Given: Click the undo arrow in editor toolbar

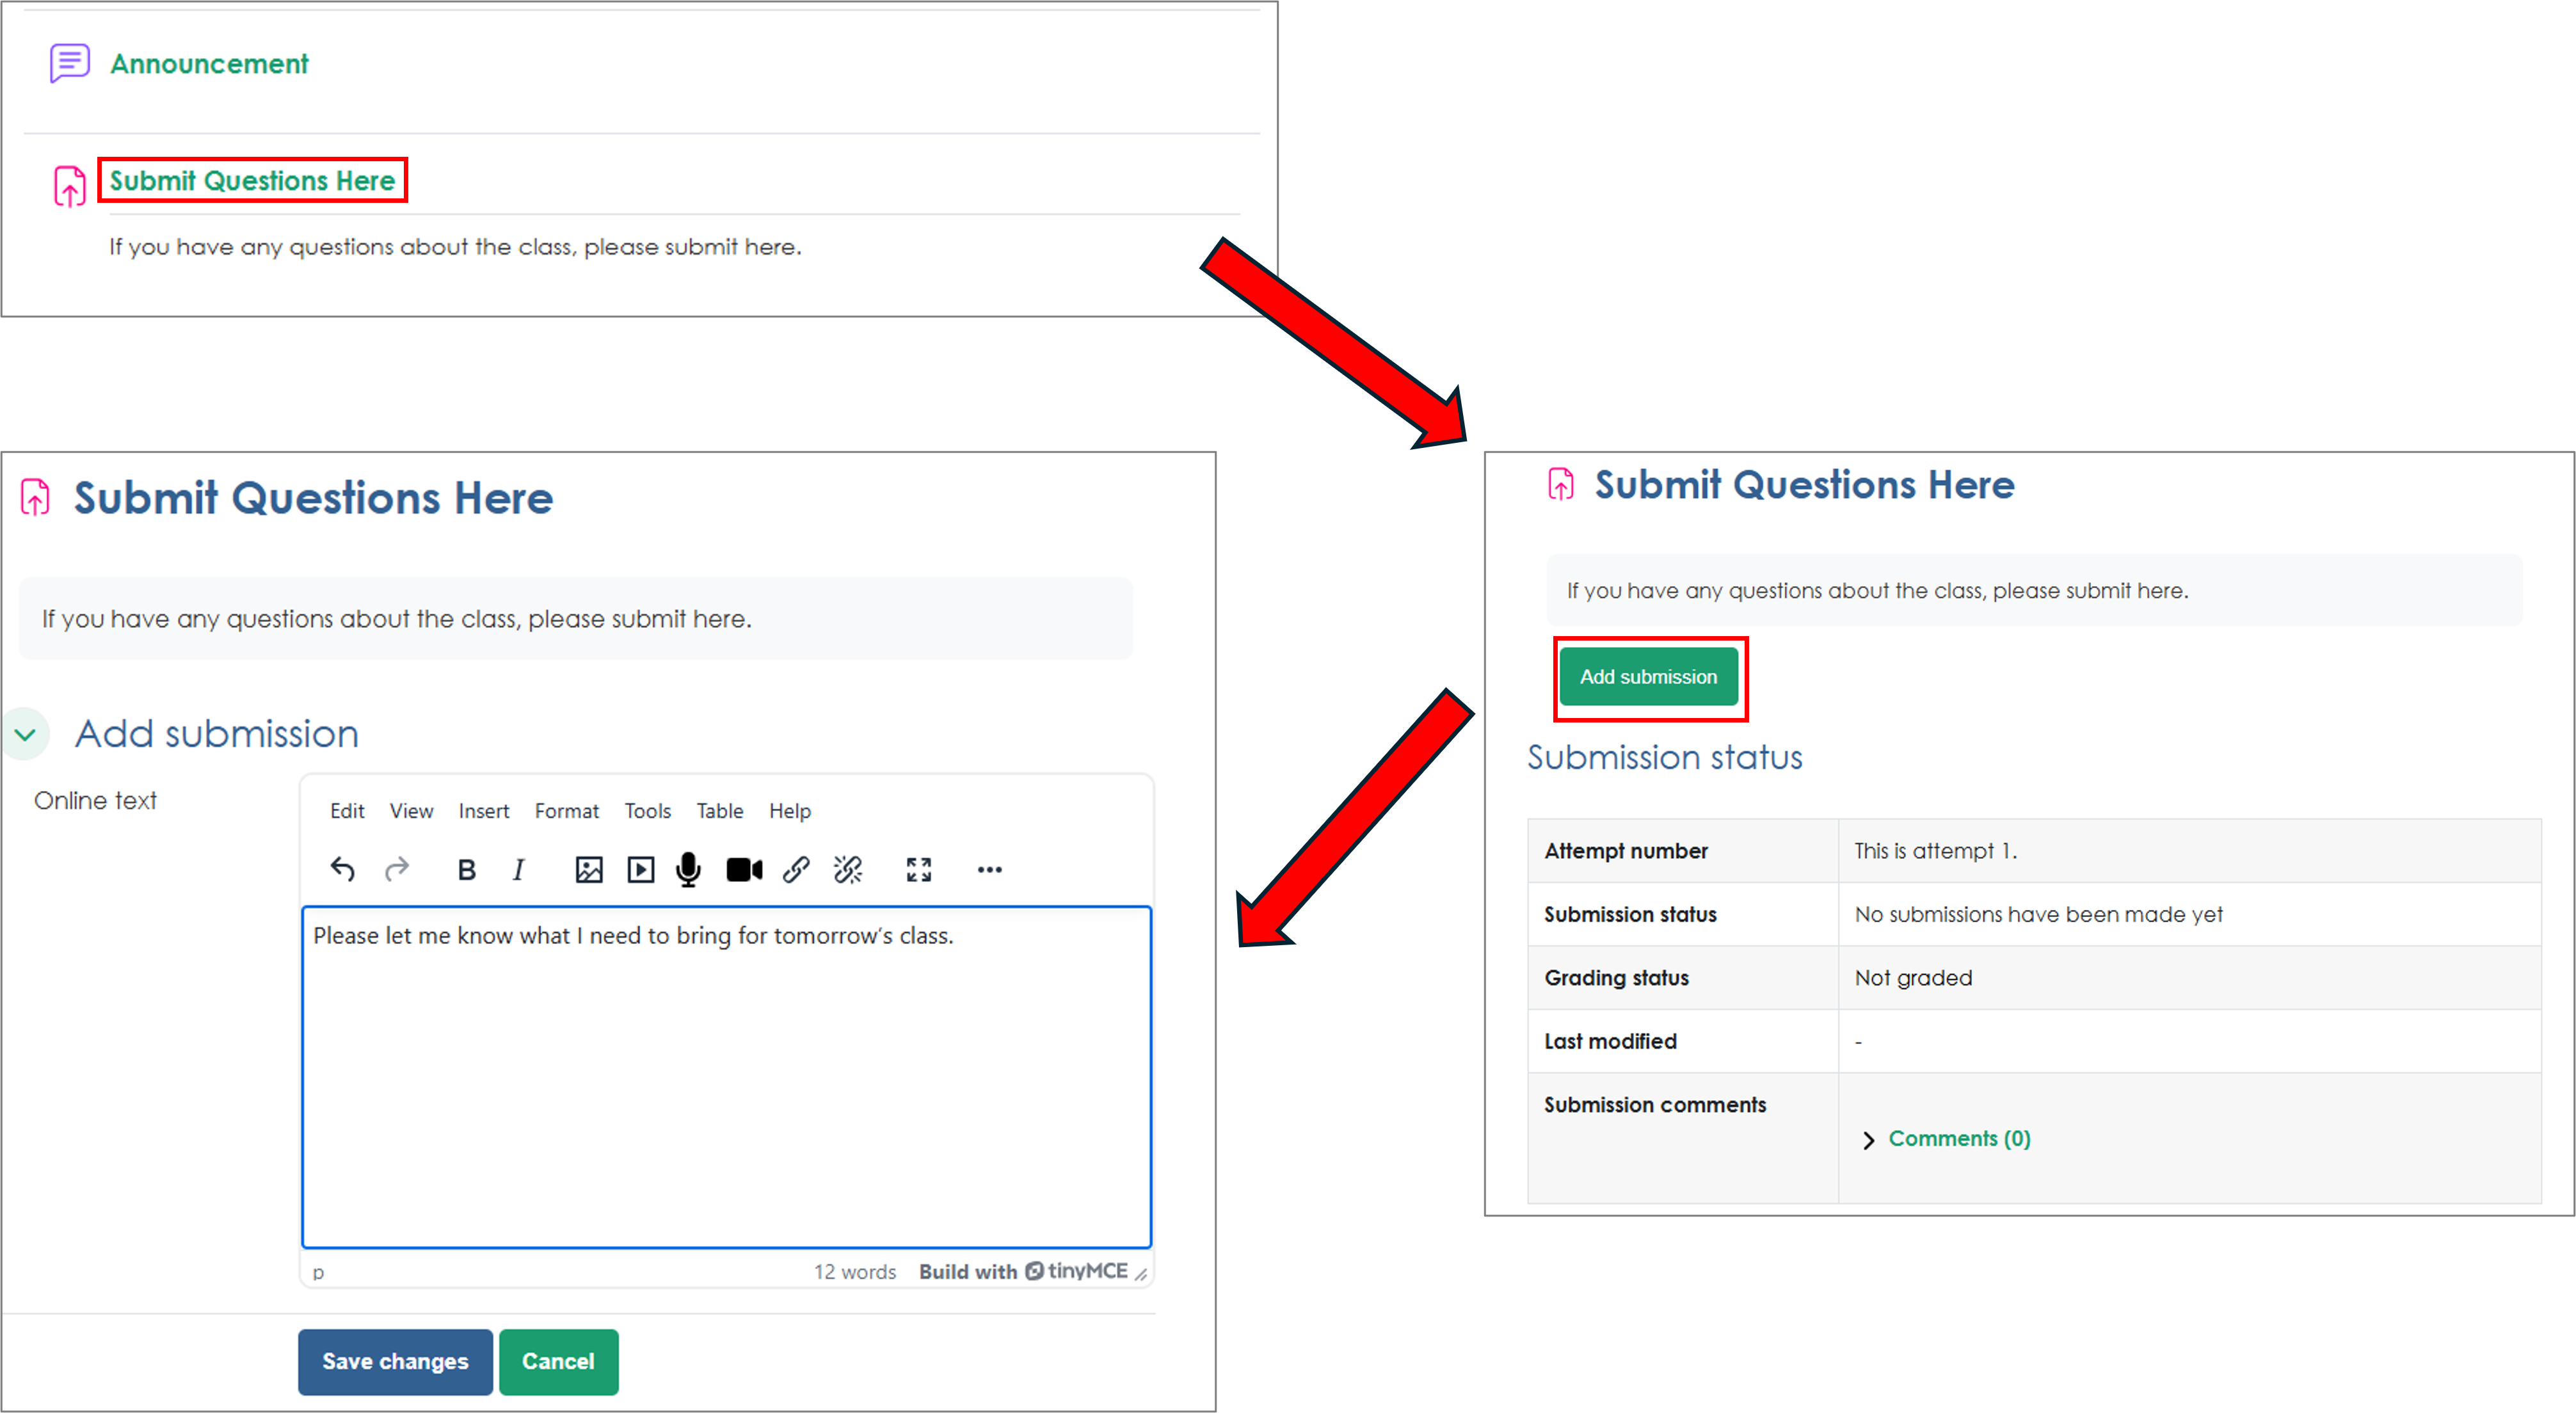Looking at the screenshot, I should (x=342, y=869).
